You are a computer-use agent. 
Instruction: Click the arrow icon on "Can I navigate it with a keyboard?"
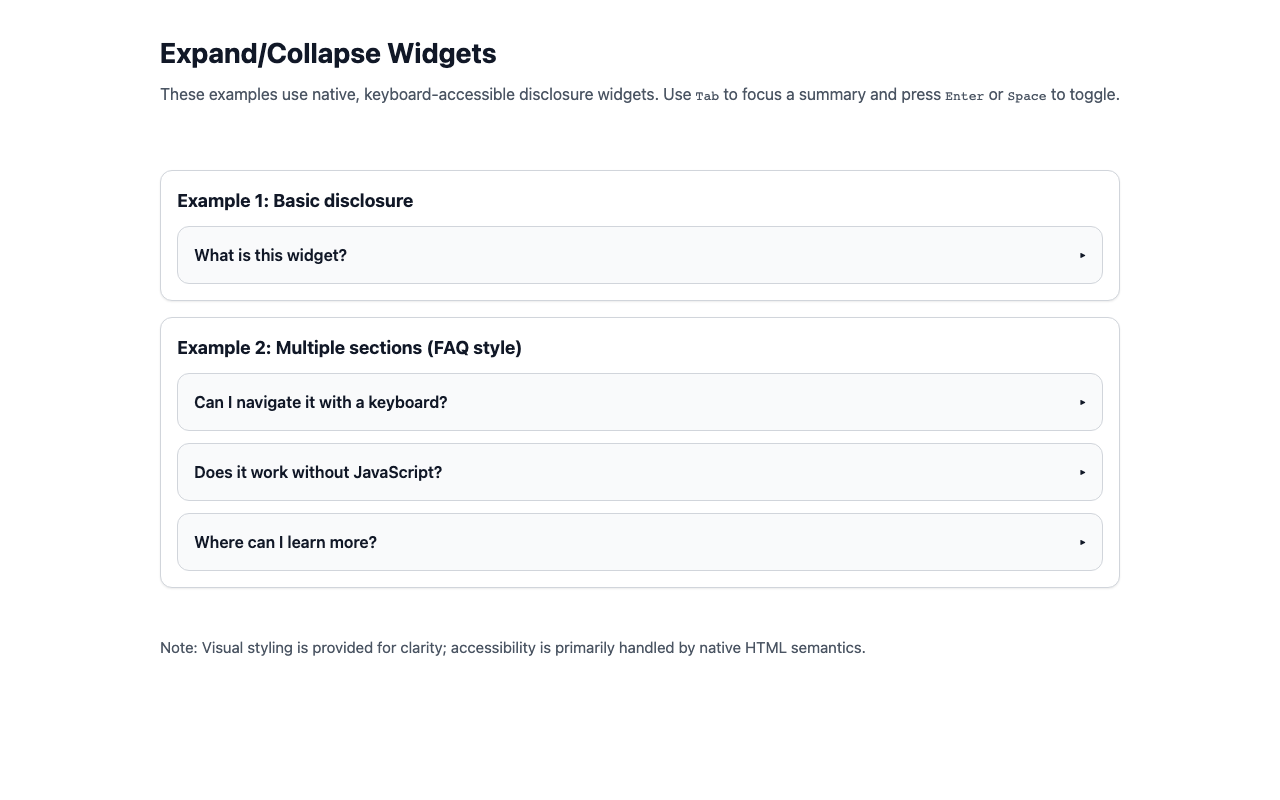[x=1082, y=402]
